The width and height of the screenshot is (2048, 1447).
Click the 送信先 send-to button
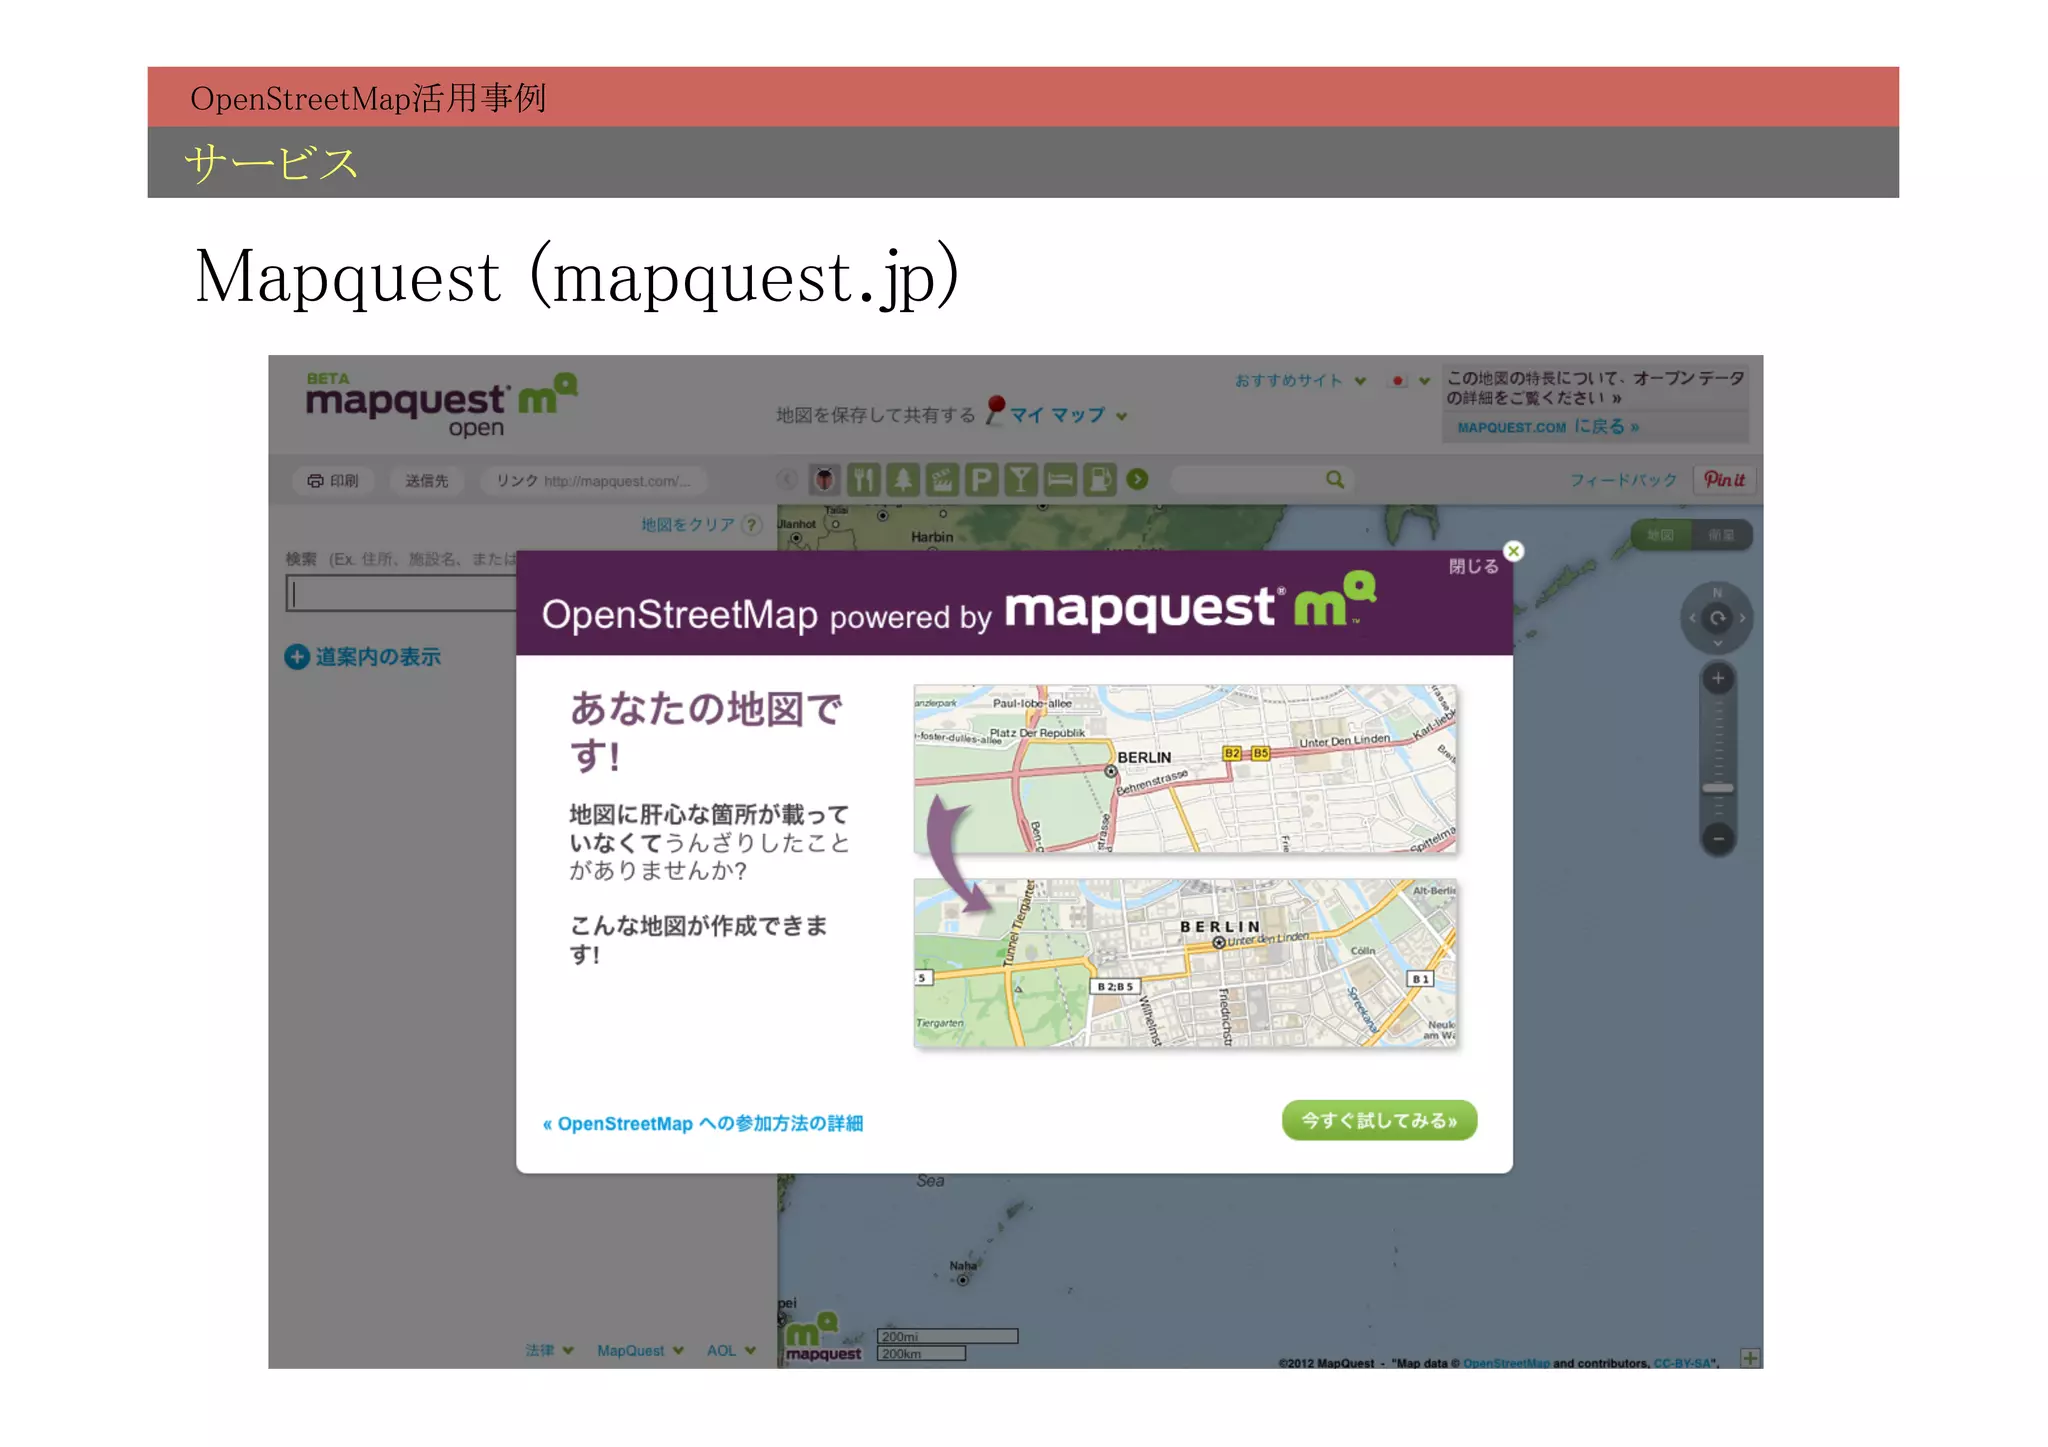click(x=427, y=481)
